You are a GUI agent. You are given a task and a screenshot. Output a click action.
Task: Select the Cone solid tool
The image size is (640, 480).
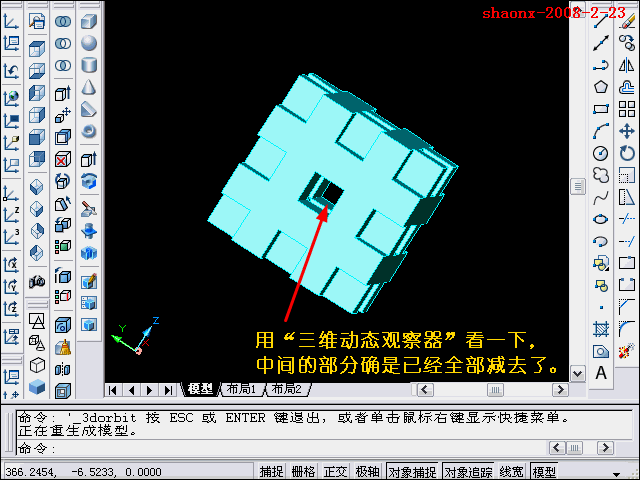click(x=89, y=87)
